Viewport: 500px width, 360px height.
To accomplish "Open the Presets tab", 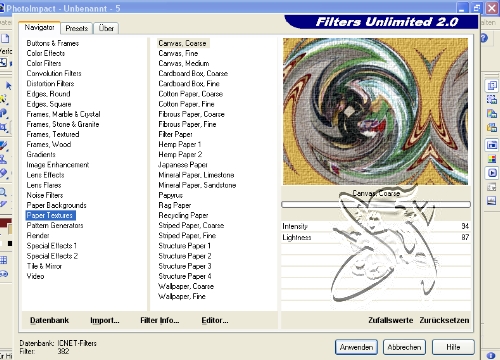I will click(77, 28).
